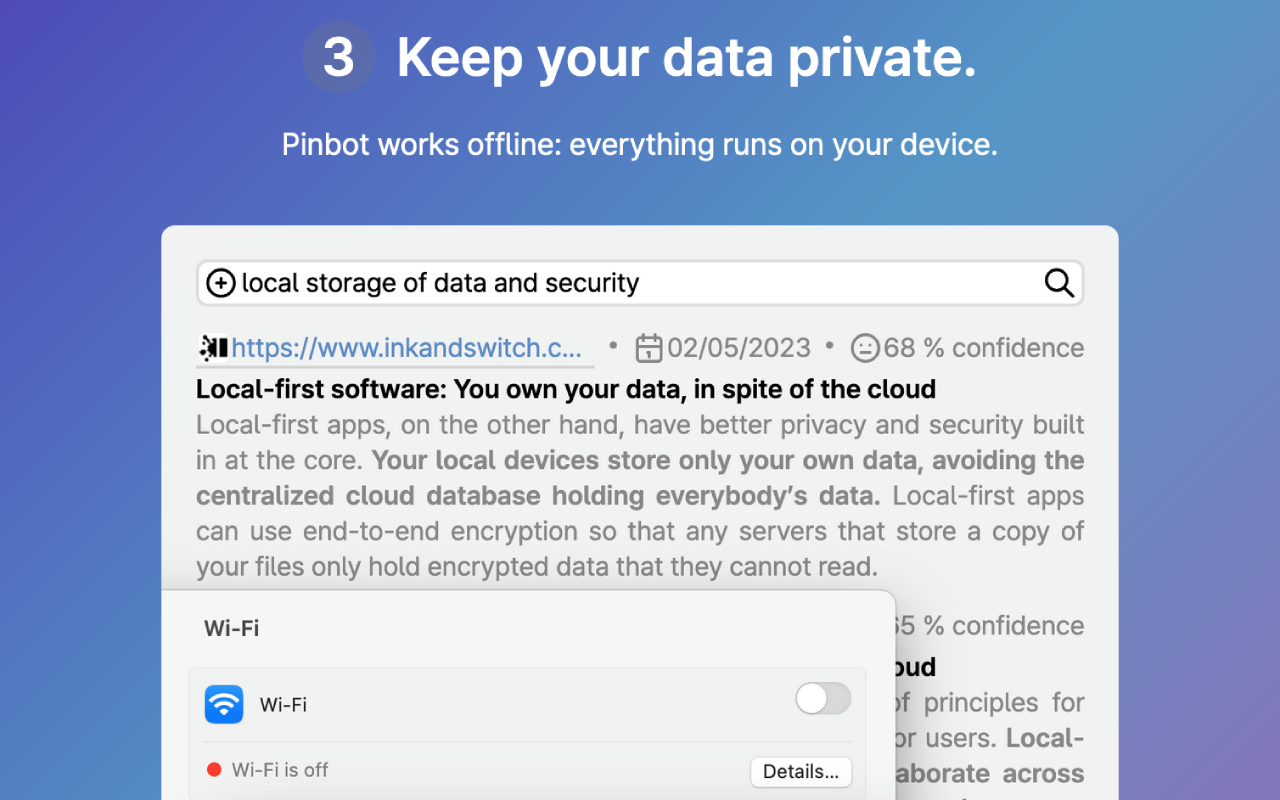This screenshot has width=1280, height=800.
Task: Open the inkandswitch.c... link
Action: pyautogui.click(x=406, y=348)
